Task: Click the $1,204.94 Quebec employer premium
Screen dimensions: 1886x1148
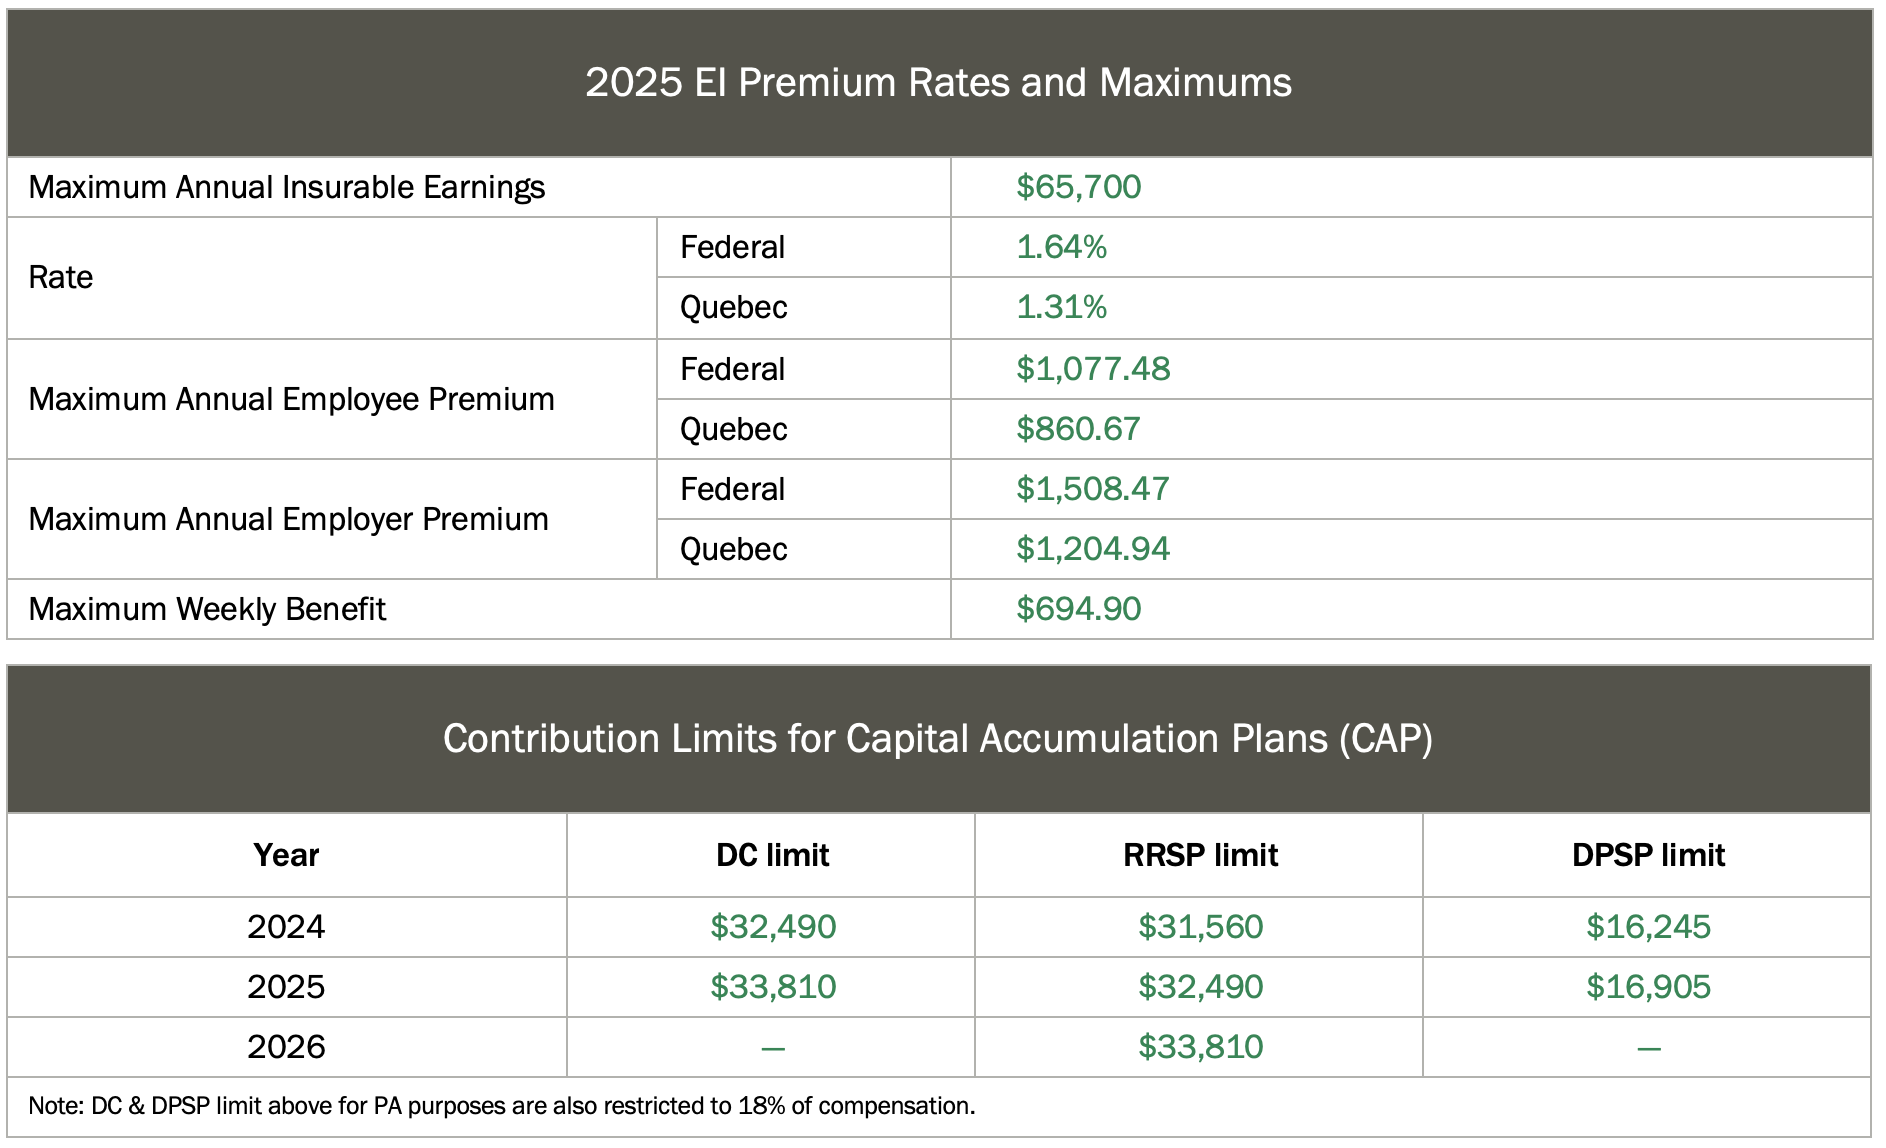Action: tap(1092, 549)
